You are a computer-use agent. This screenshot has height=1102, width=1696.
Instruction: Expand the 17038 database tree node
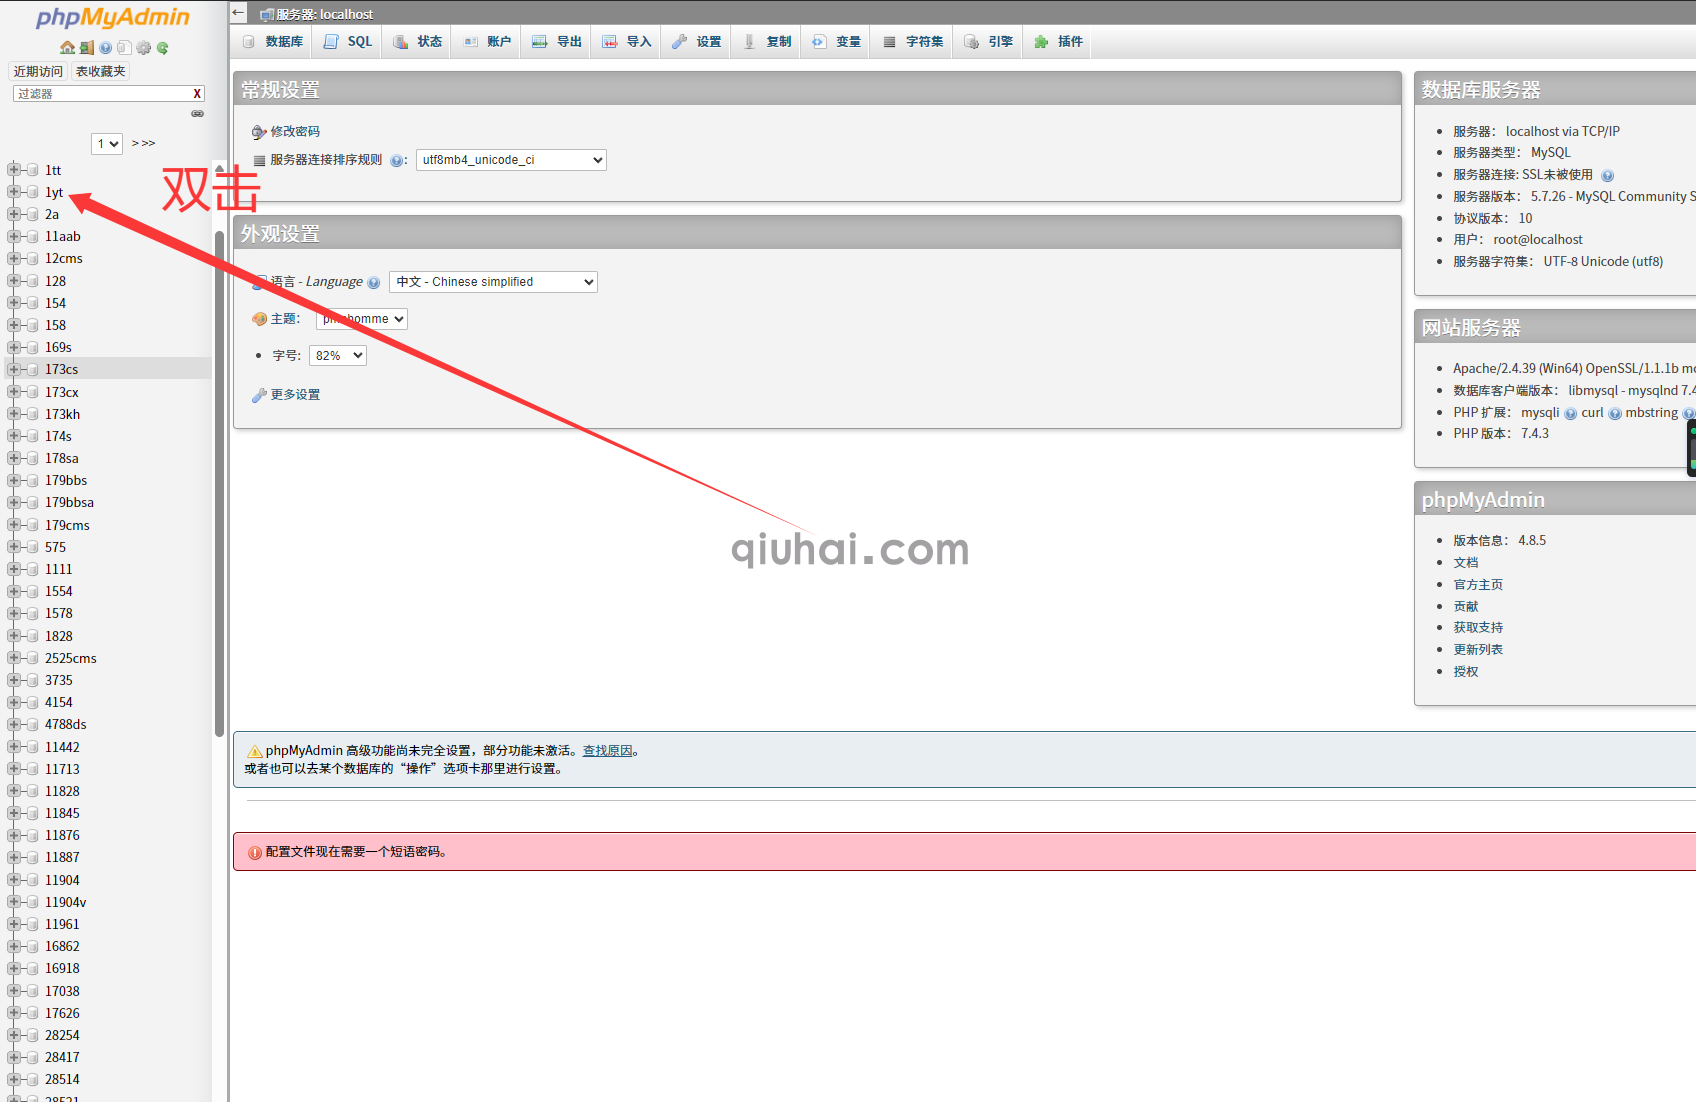point(14,991)
